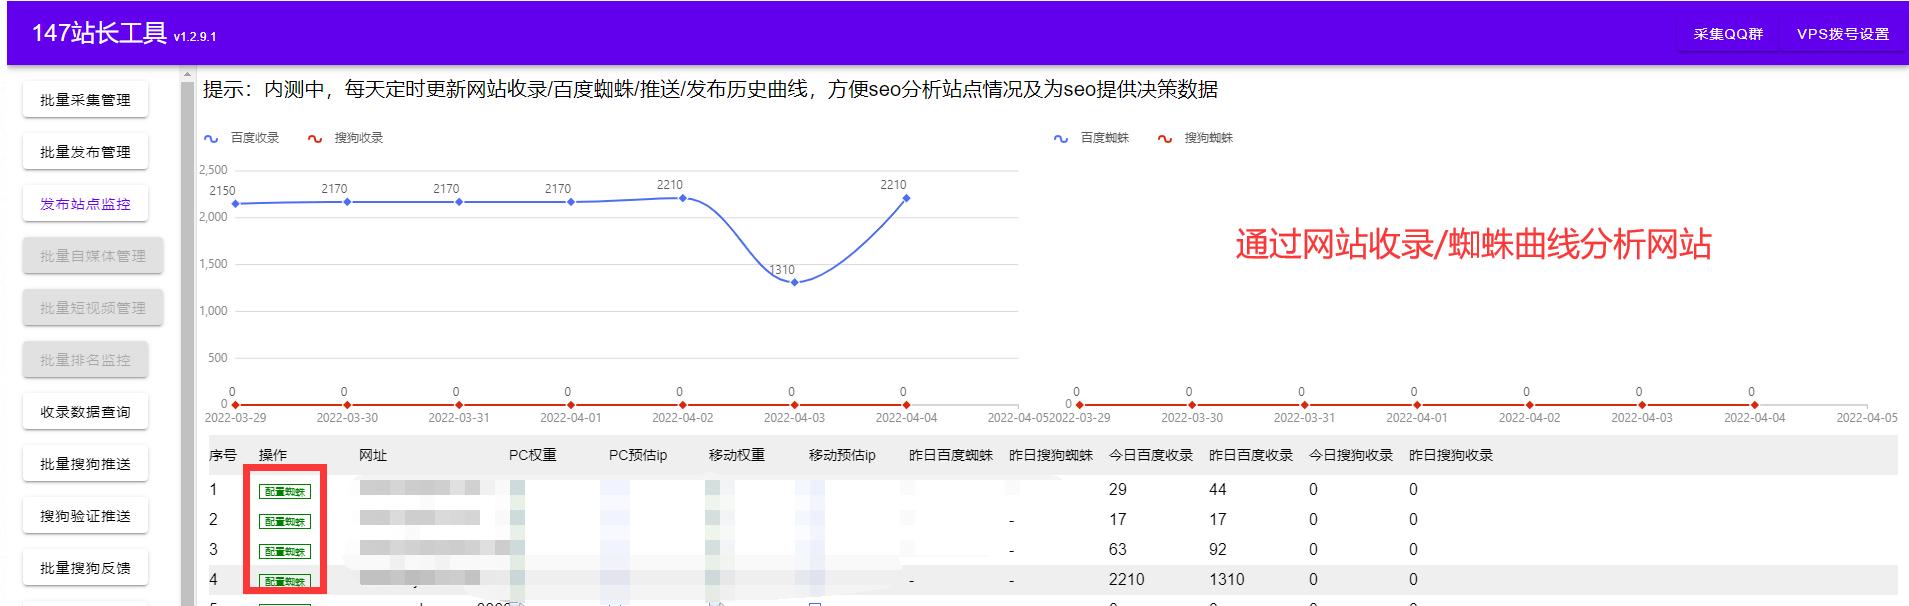
Task: Click the 63 cell in row 3
Action: tap(1118, 550)
